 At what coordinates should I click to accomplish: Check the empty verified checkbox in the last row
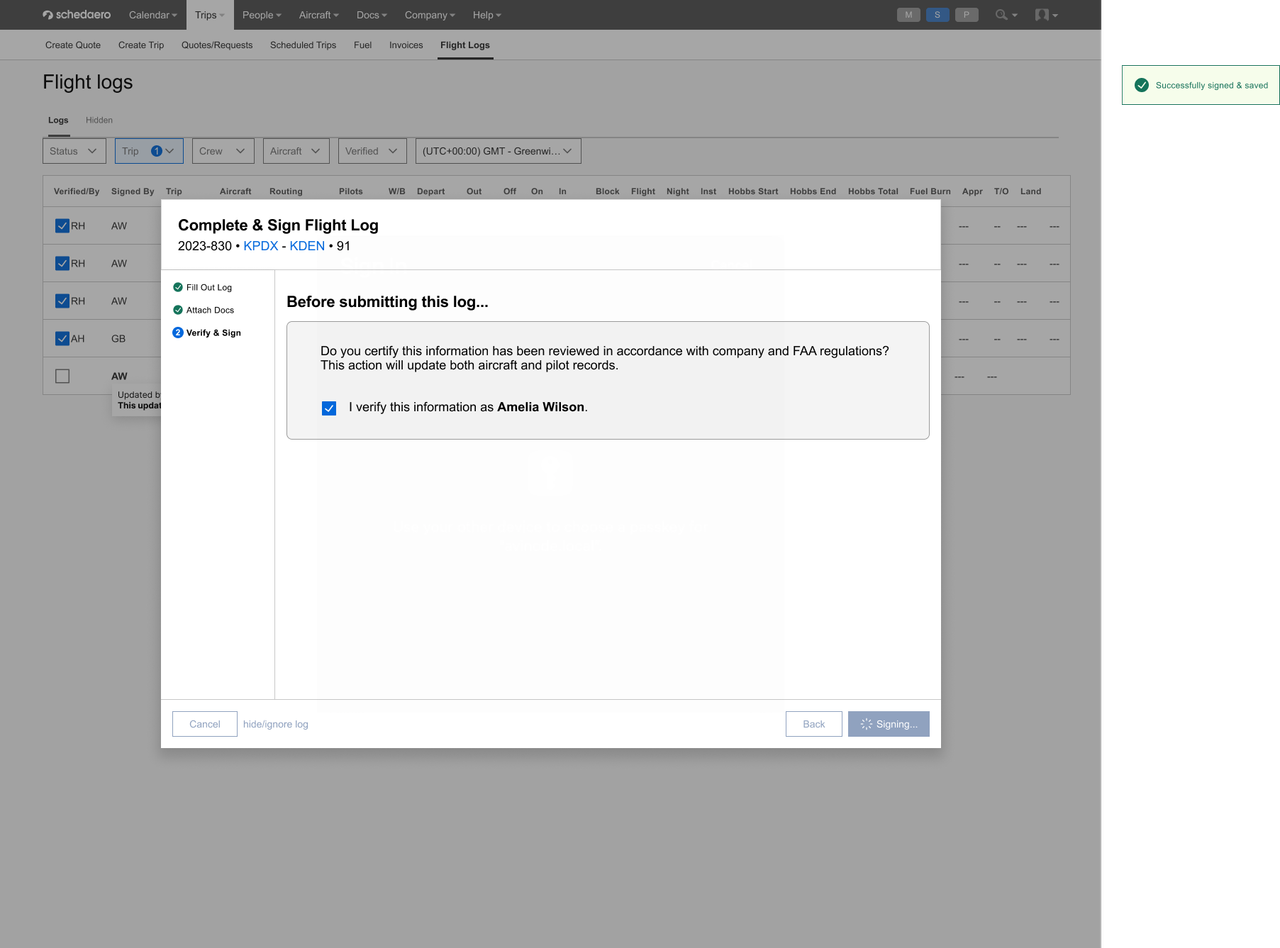pyautogui.click(x=62, y=376)
